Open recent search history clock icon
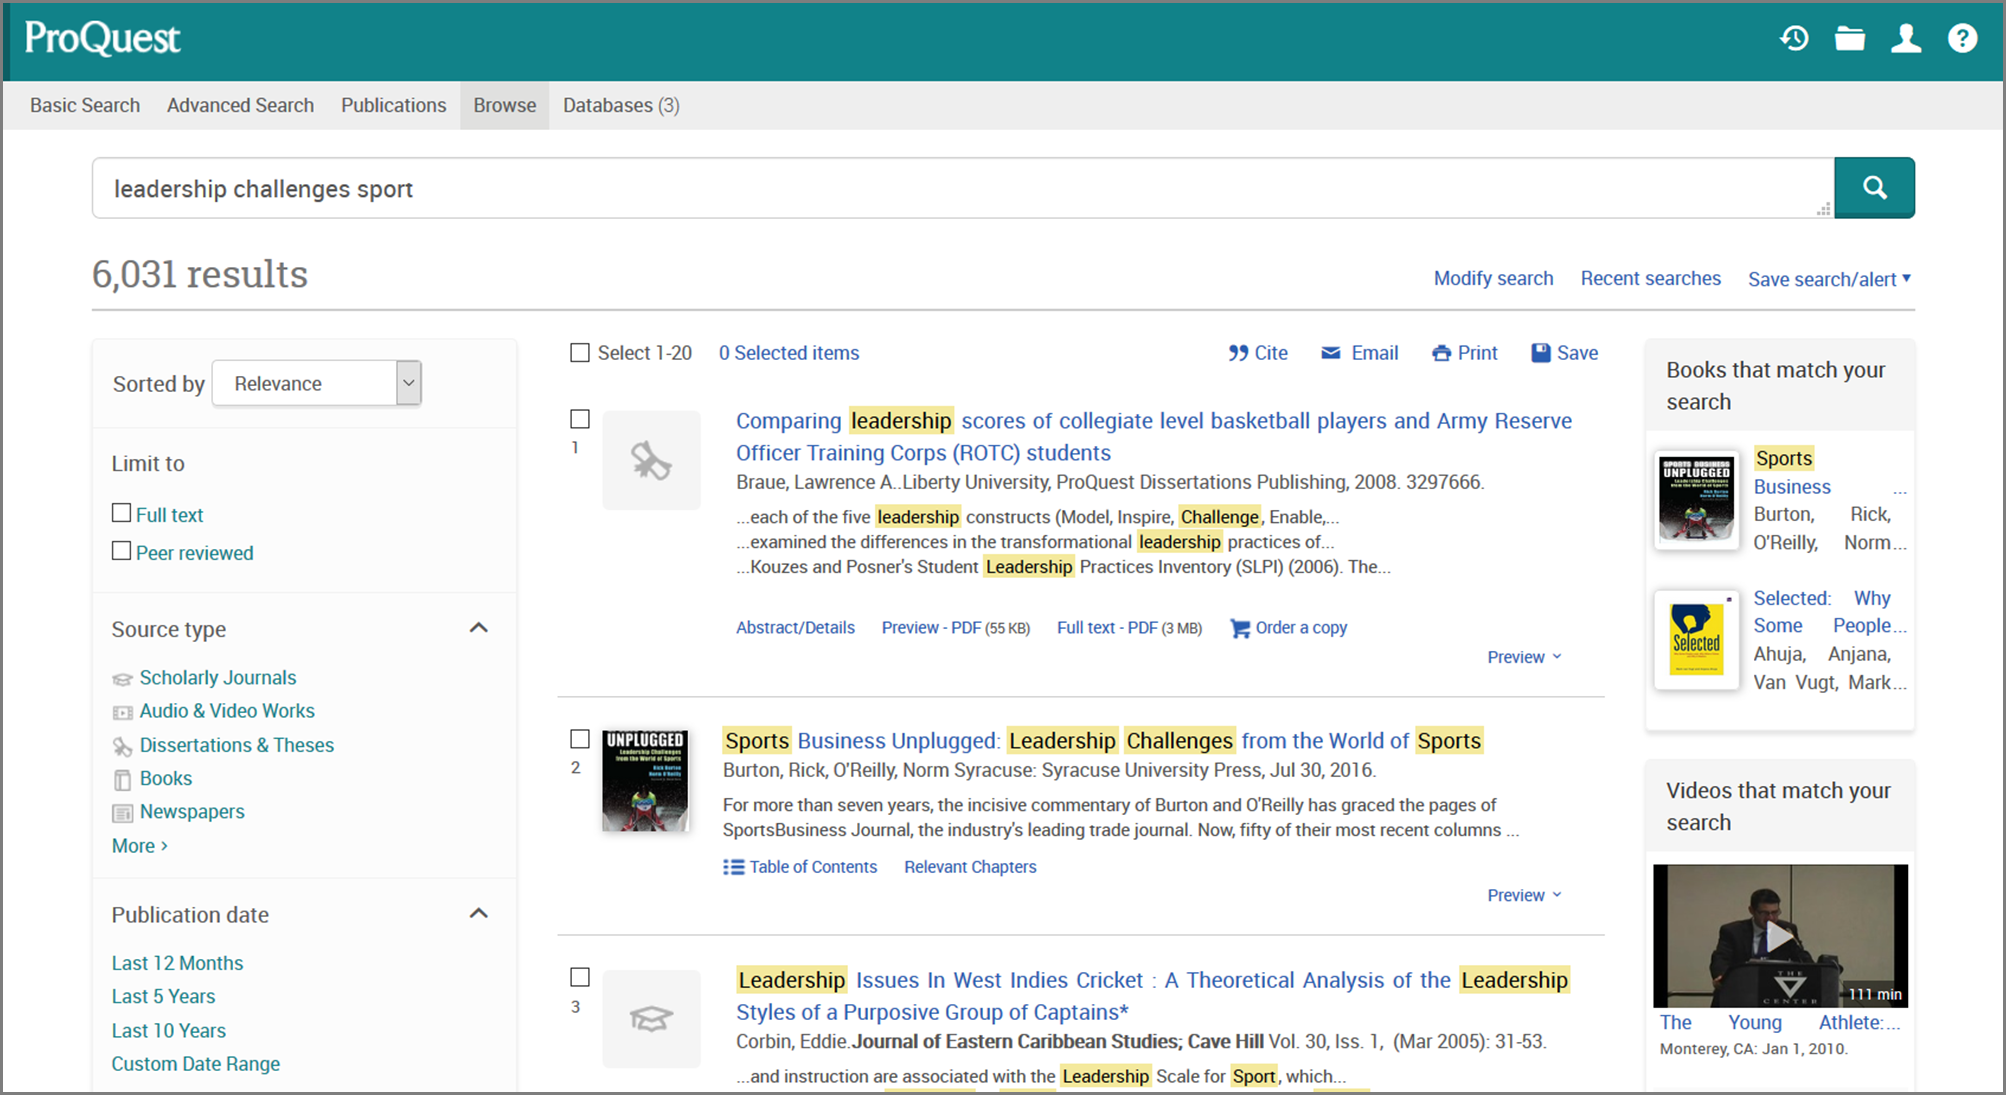Screen dimensions: 2006x1095 [1794, 38]
